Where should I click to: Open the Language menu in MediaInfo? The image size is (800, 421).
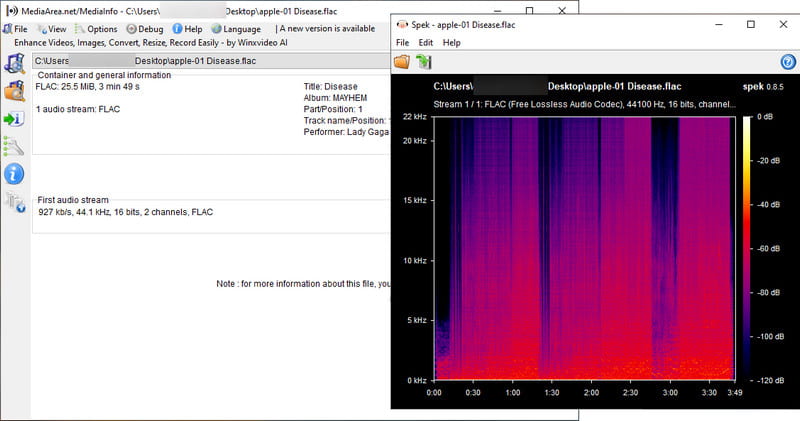pos(236,29)
